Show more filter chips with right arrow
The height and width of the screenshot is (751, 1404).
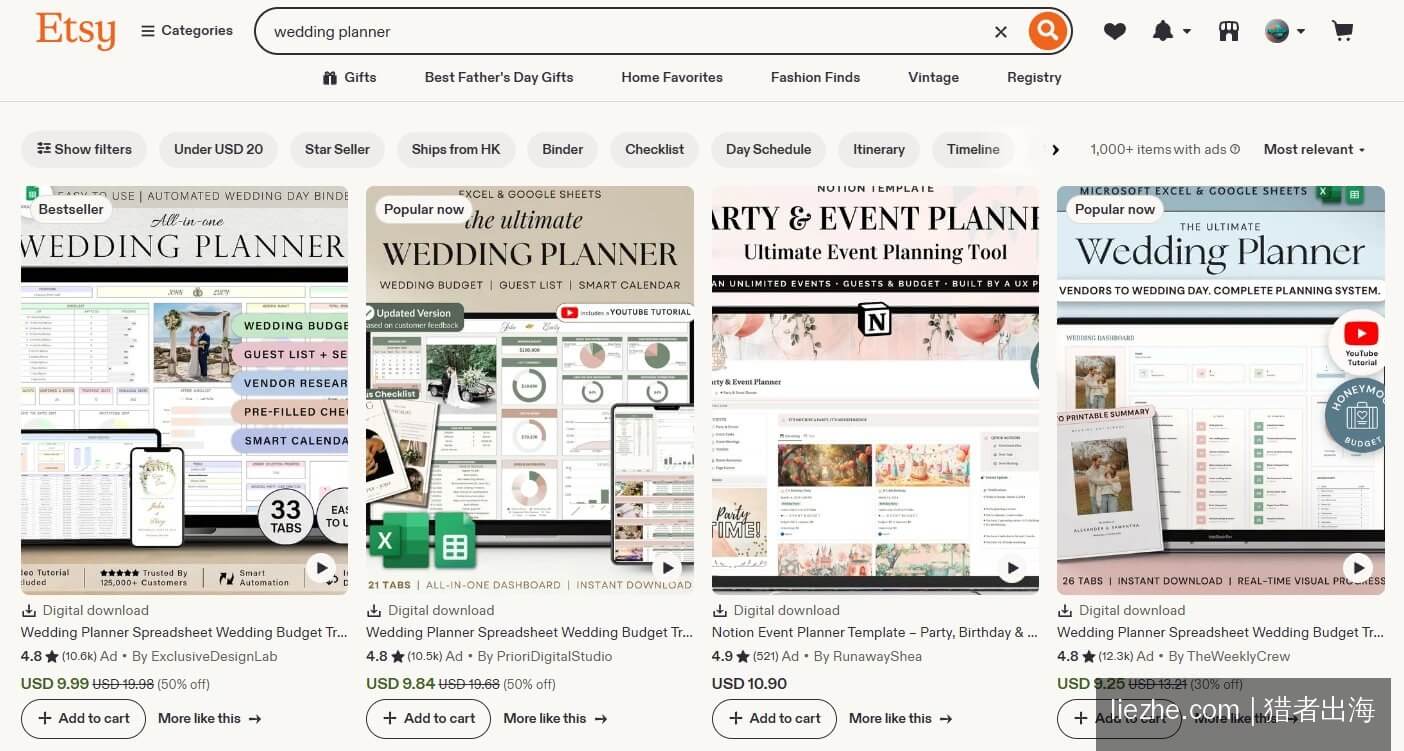tap(1055, 149)
